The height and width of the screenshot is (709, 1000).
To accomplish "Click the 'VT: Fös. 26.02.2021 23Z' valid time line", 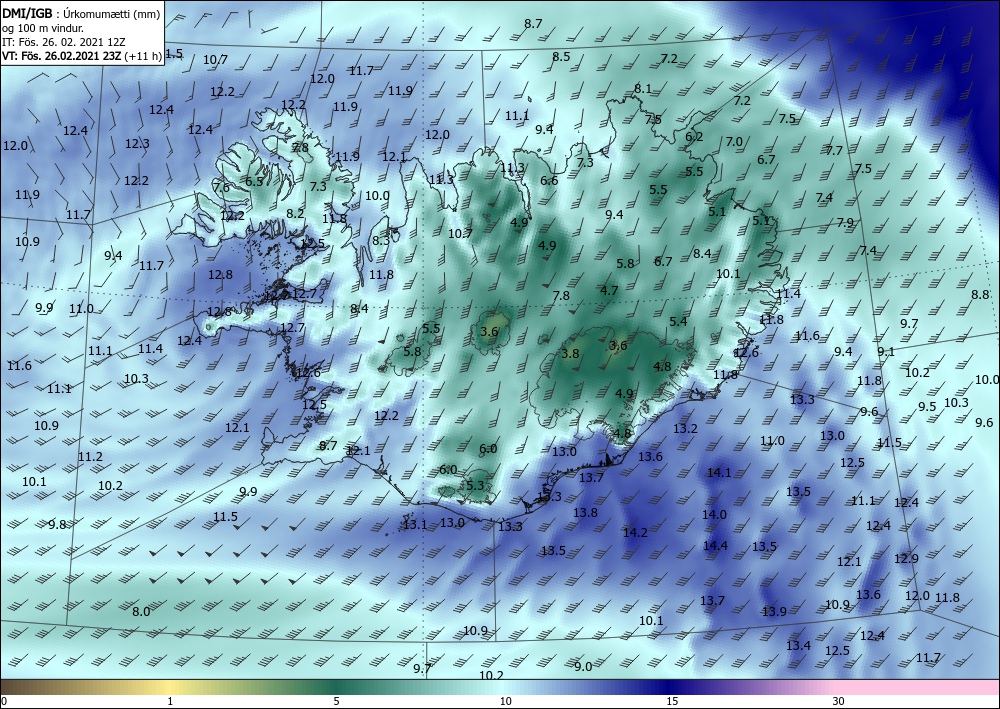I will 62,55.
